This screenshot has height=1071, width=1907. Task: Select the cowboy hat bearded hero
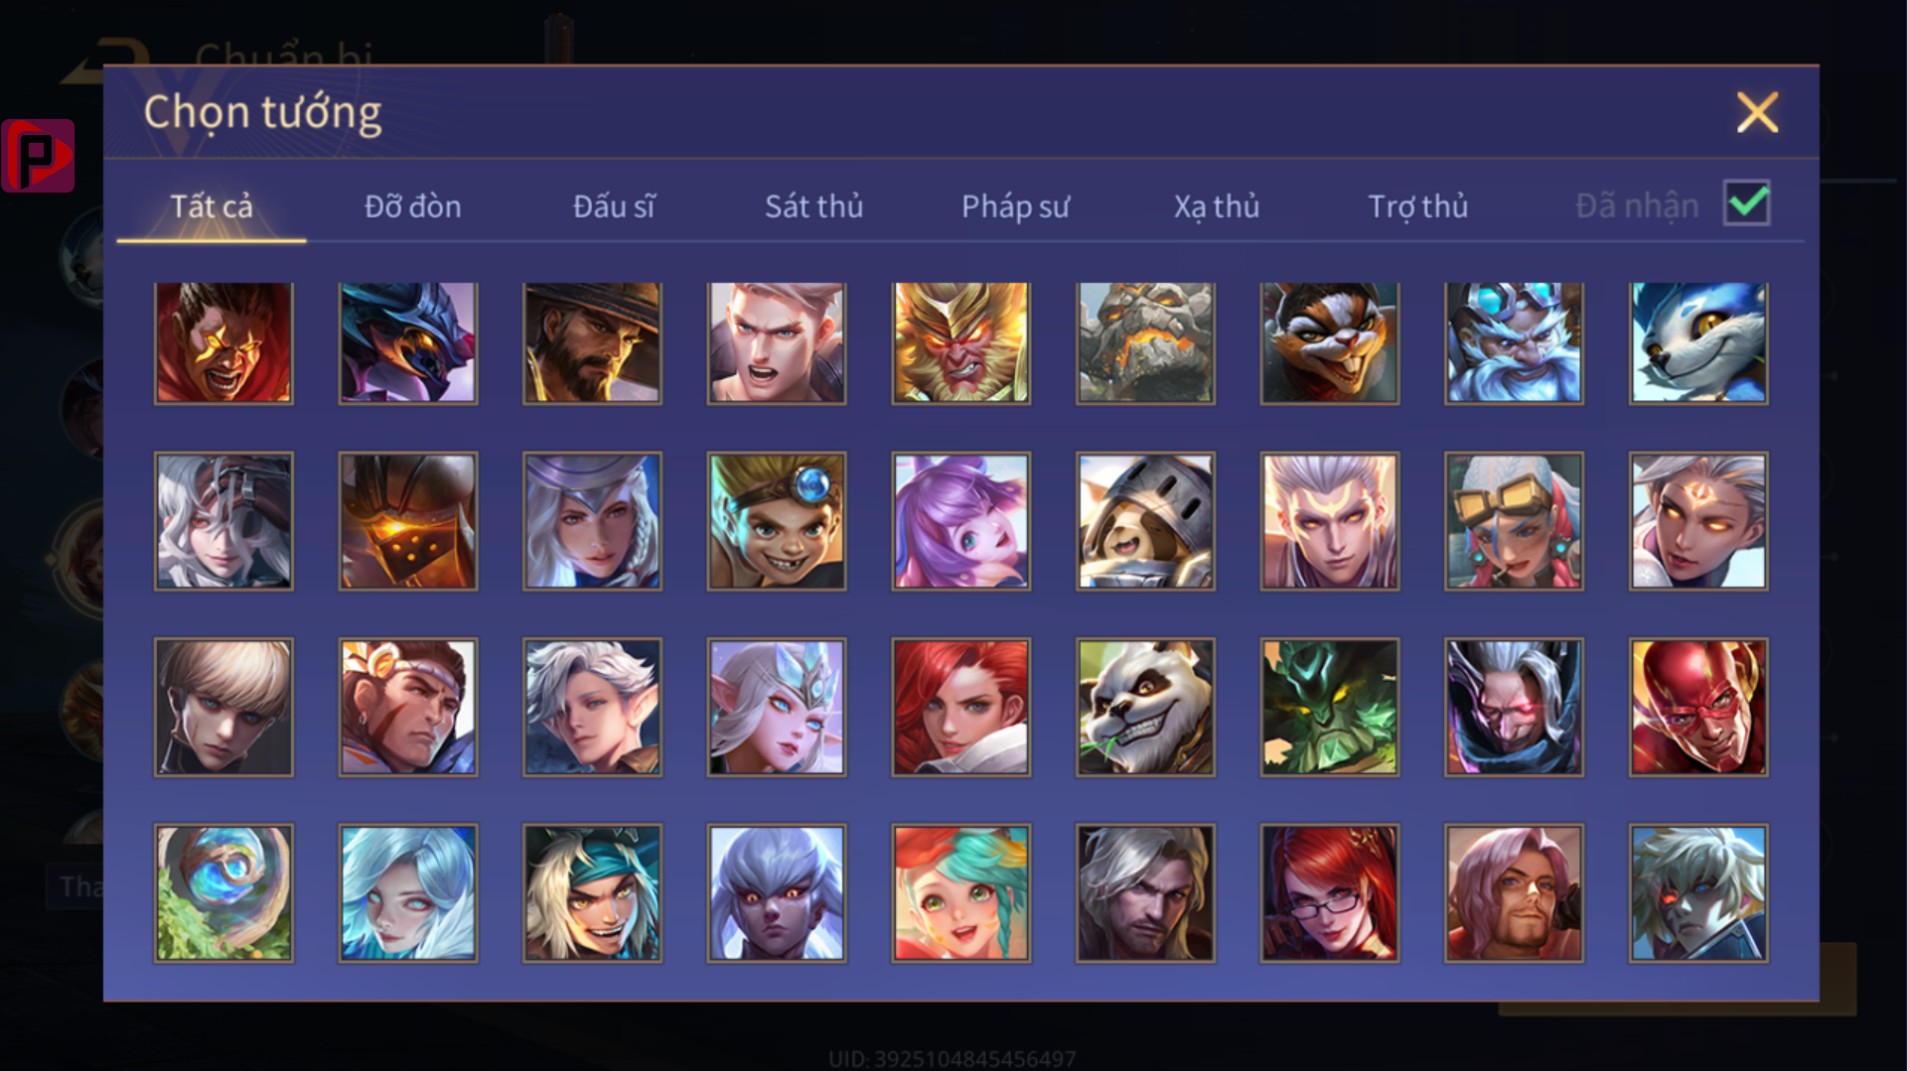(x=592, y=343)
